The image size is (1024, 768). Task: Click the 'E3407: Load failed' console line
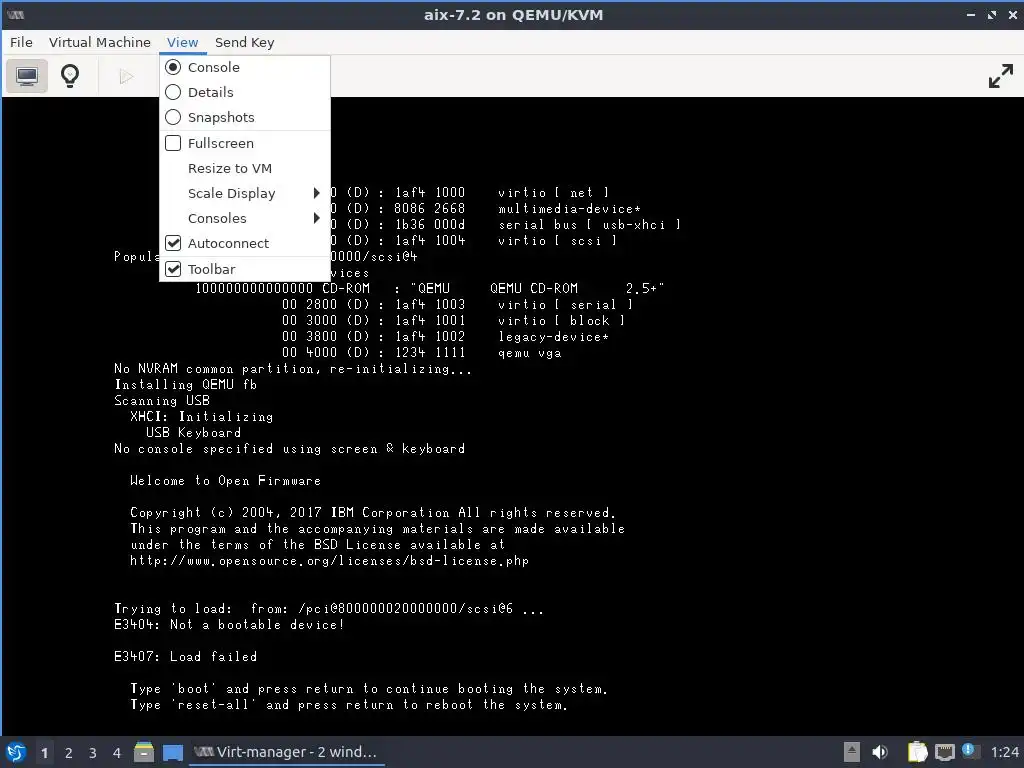tap(185, 656)
